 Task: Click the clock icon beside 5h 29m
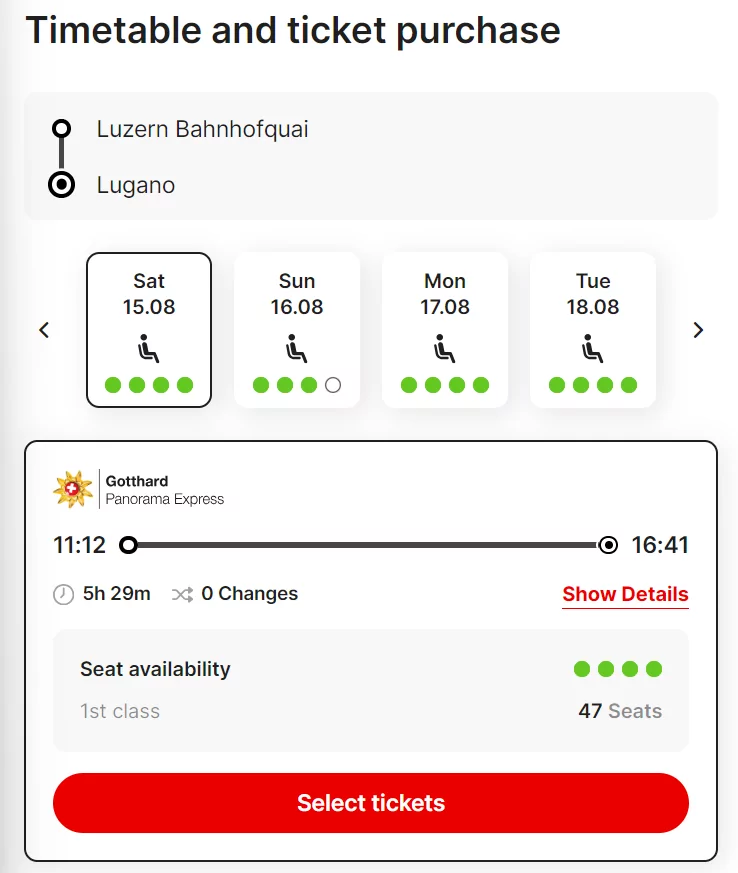coord(64,595)
